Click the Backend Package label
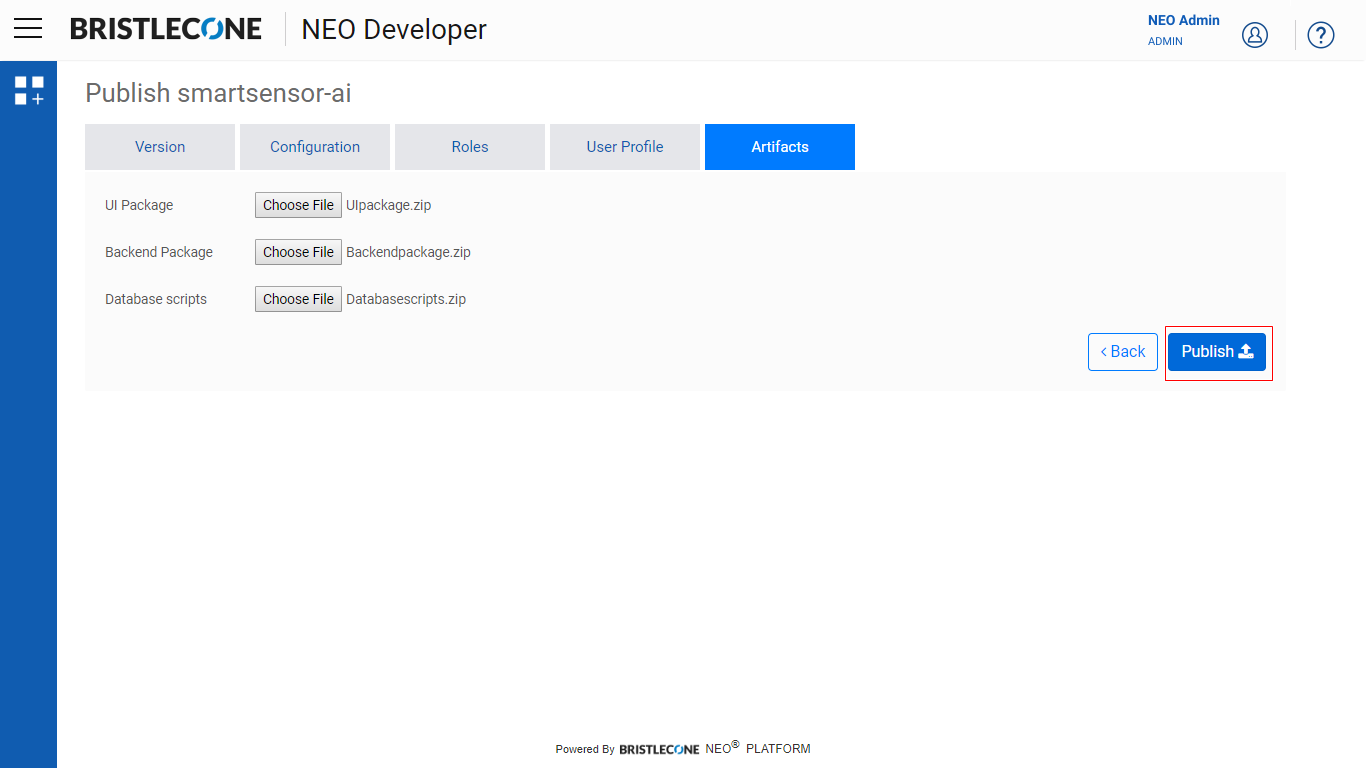Image resolution: width=1366 pixels, height=768 pixels. (x=159, y=252)
